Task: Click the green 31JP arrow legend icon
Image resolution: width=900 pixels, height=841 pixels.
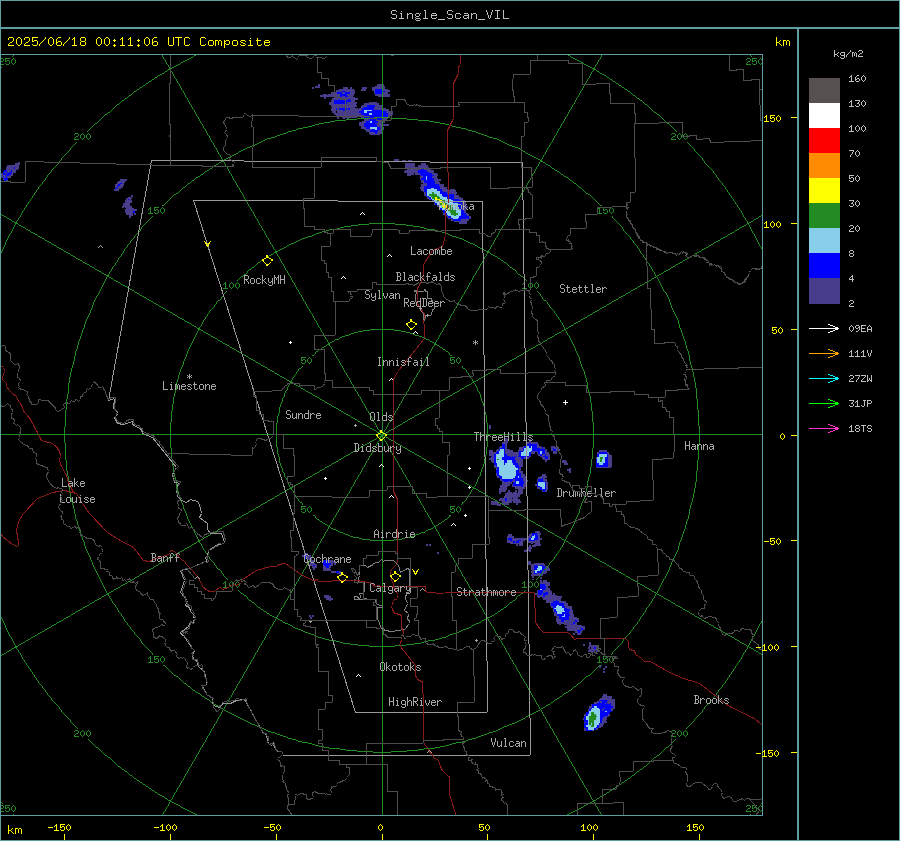Action: point(824,404)
